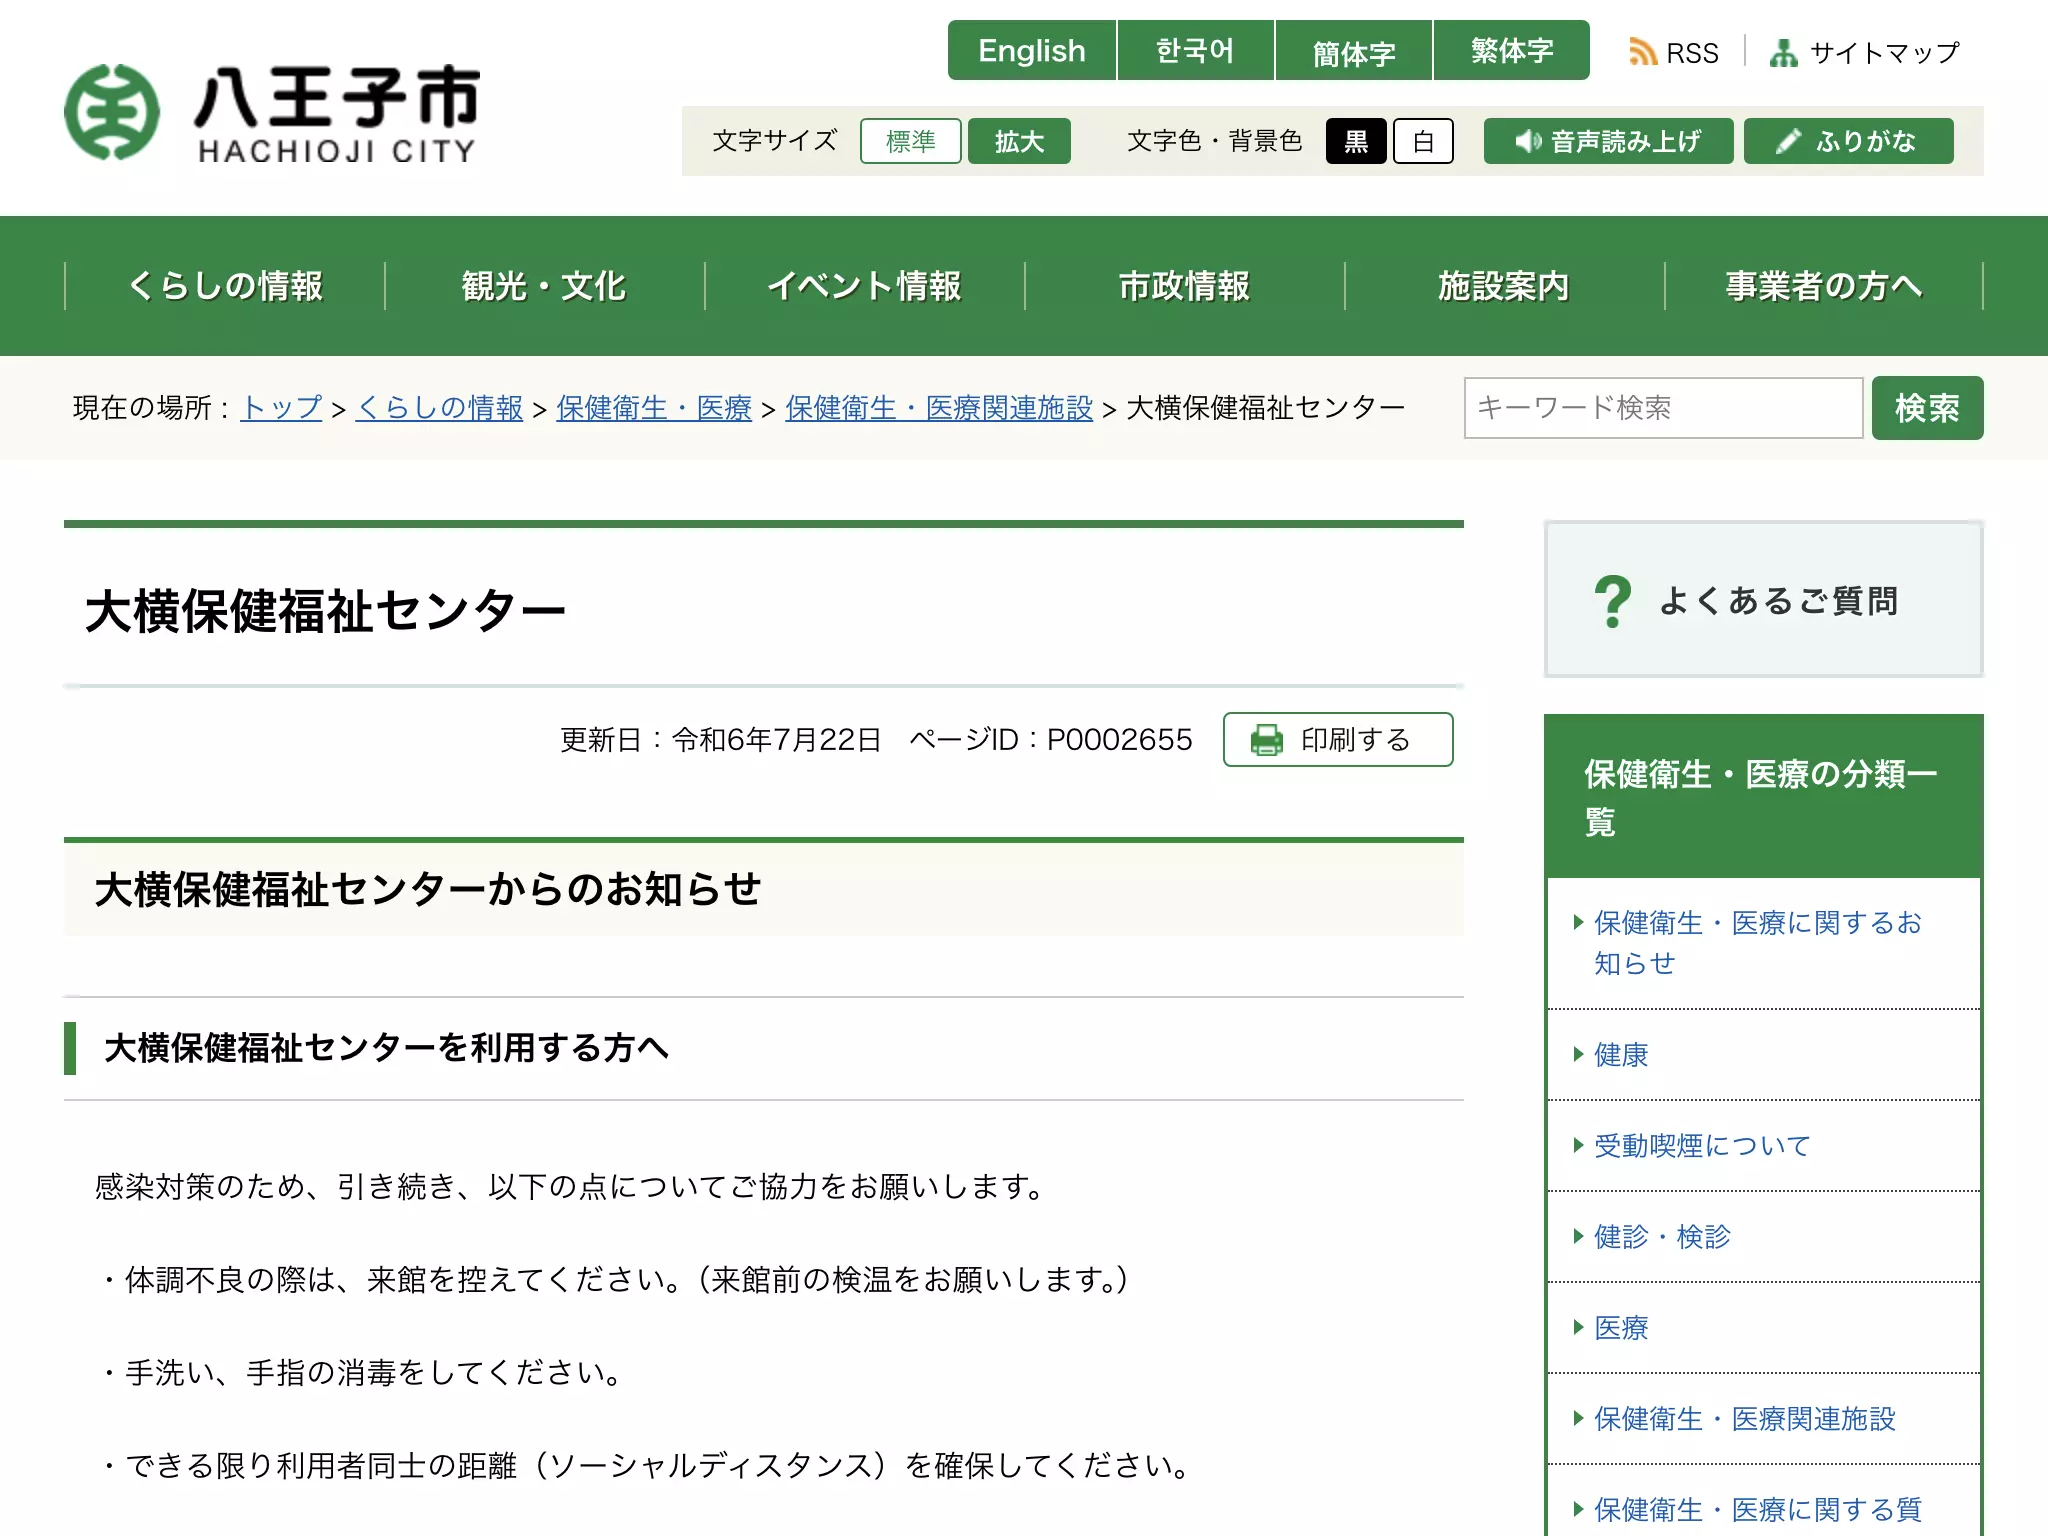Set text size to 標準
Screen dimensions: 2048x1536
[x=910, y=141]
